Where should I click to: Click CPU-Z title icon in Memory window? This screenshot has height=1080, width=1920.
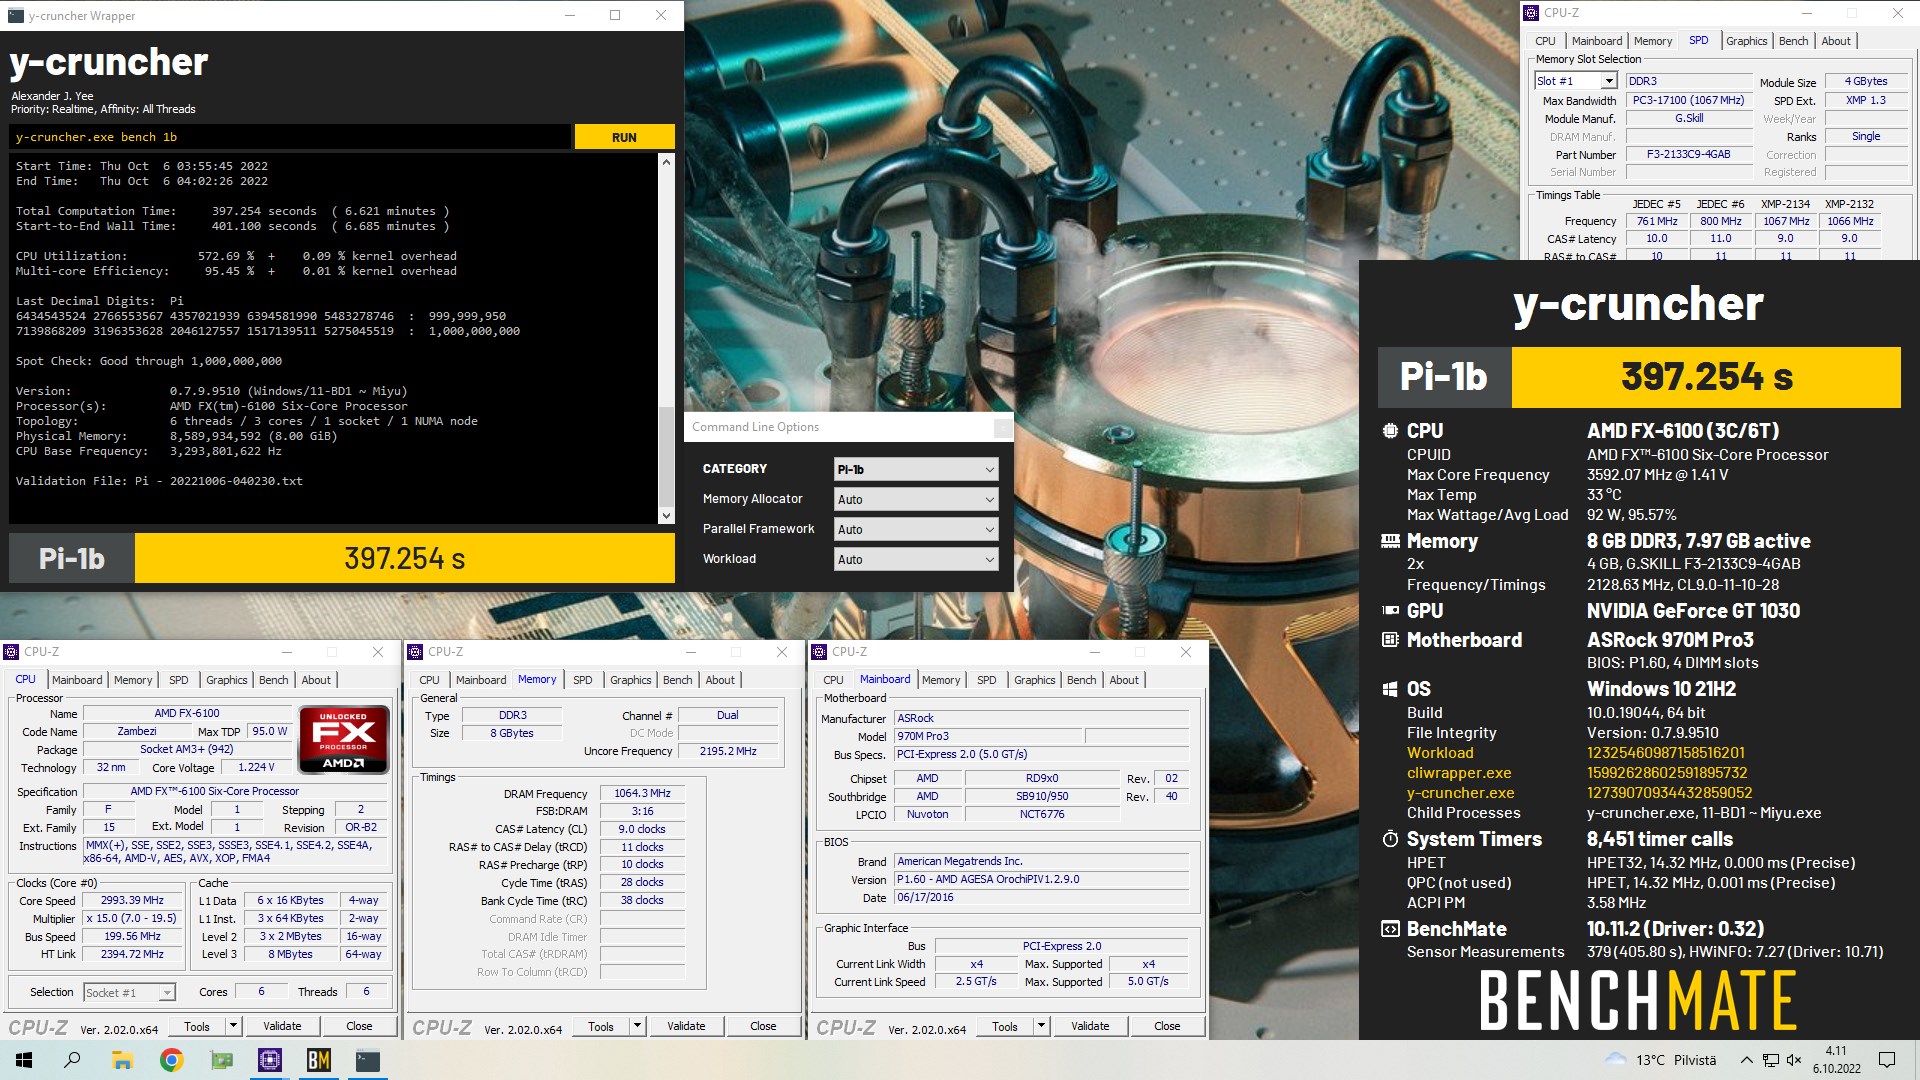coord(416,652)
